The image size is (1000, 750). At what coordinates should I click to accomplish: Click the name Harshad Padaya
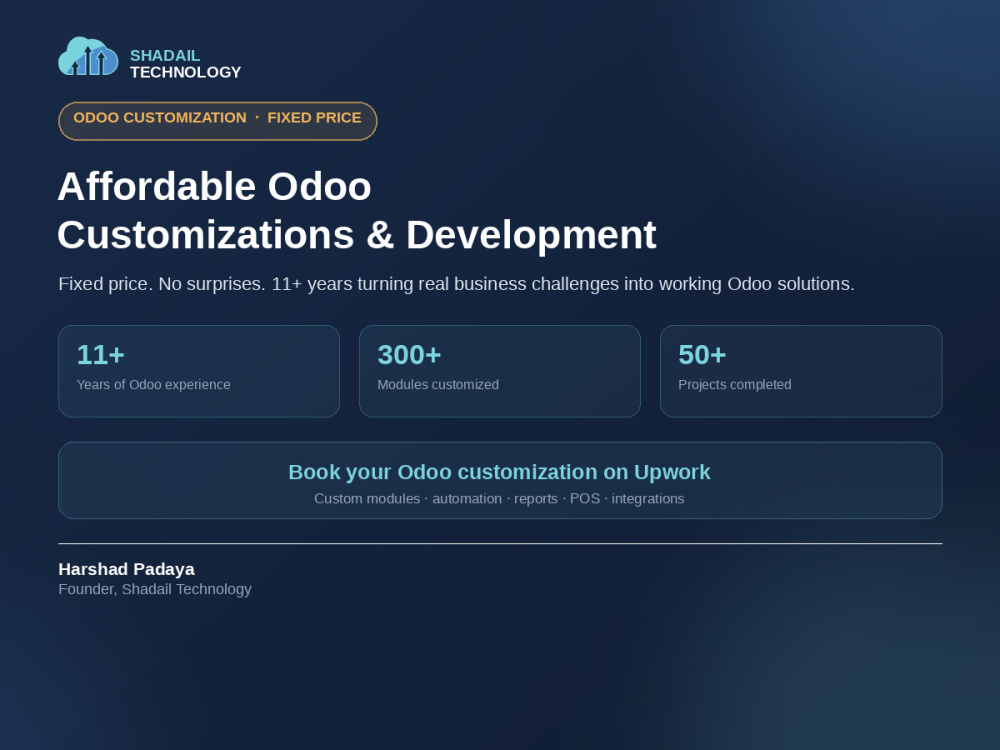pos(126,569)
